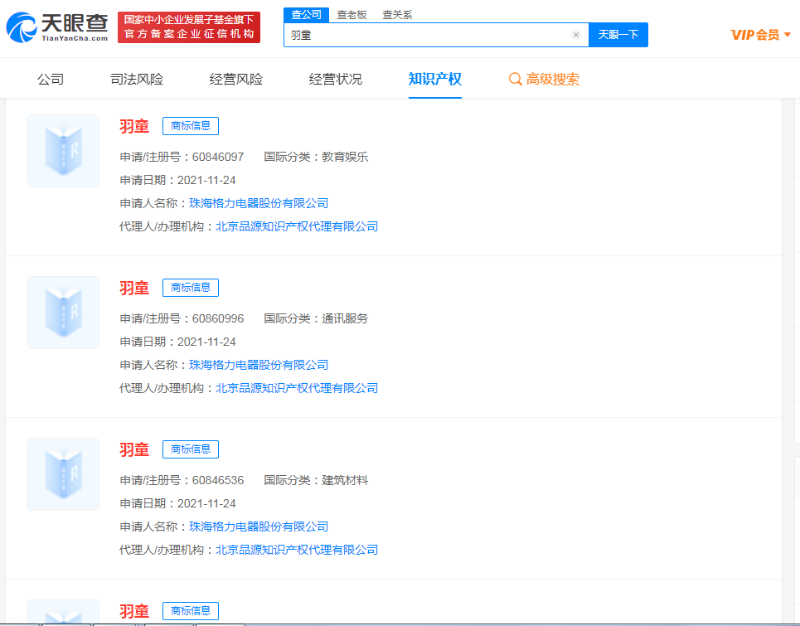This screenshot has width=800, height=626.
Task: Select the 知识产权 tab
Action: (435, 79)
